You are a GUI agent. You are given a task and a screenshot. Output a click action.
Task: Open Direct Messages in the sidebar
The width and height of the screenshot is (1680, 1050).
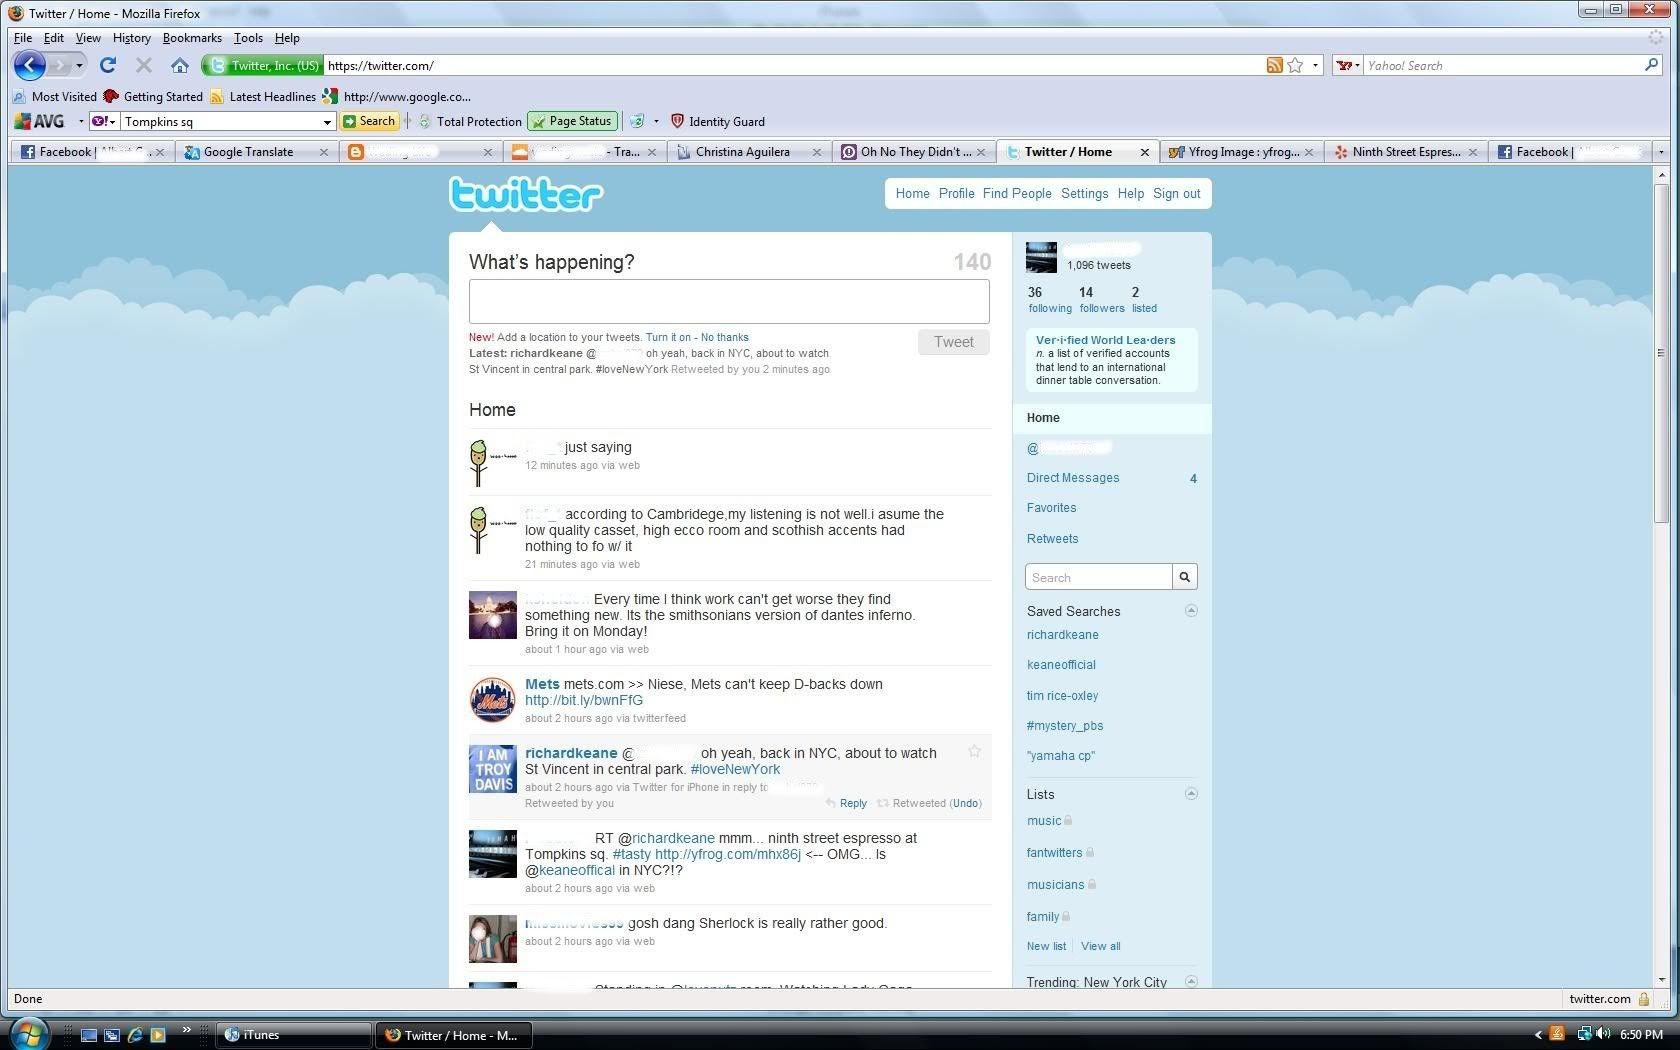point(1073,478)
